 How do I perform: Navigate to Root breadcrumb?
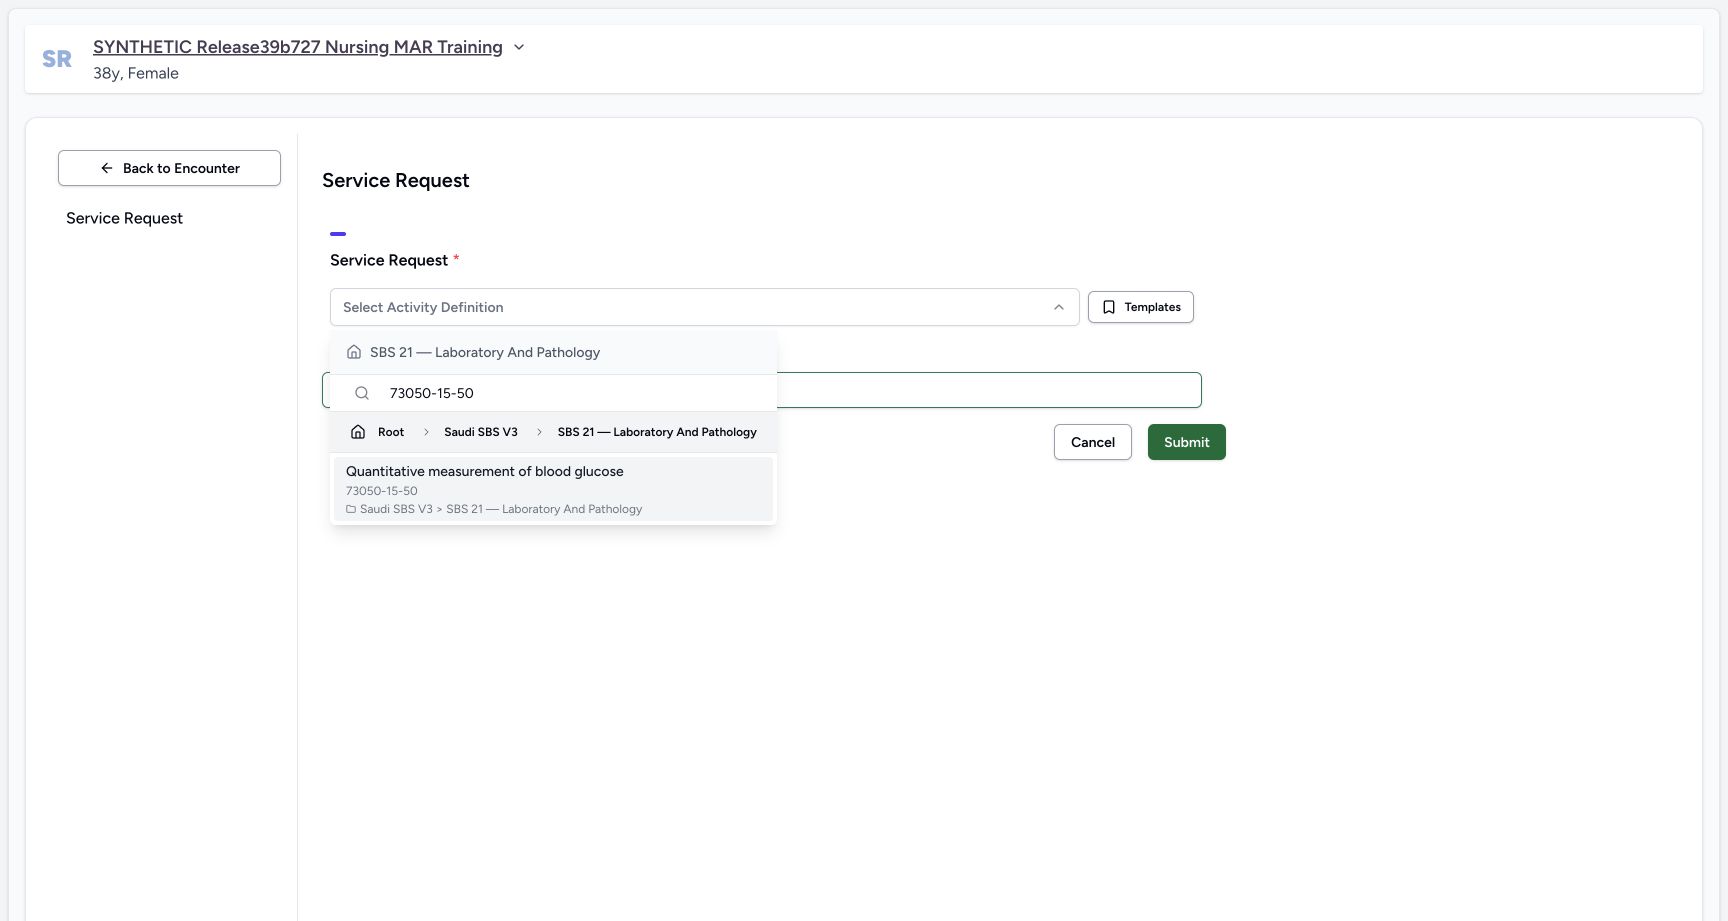tap(391, 432)
